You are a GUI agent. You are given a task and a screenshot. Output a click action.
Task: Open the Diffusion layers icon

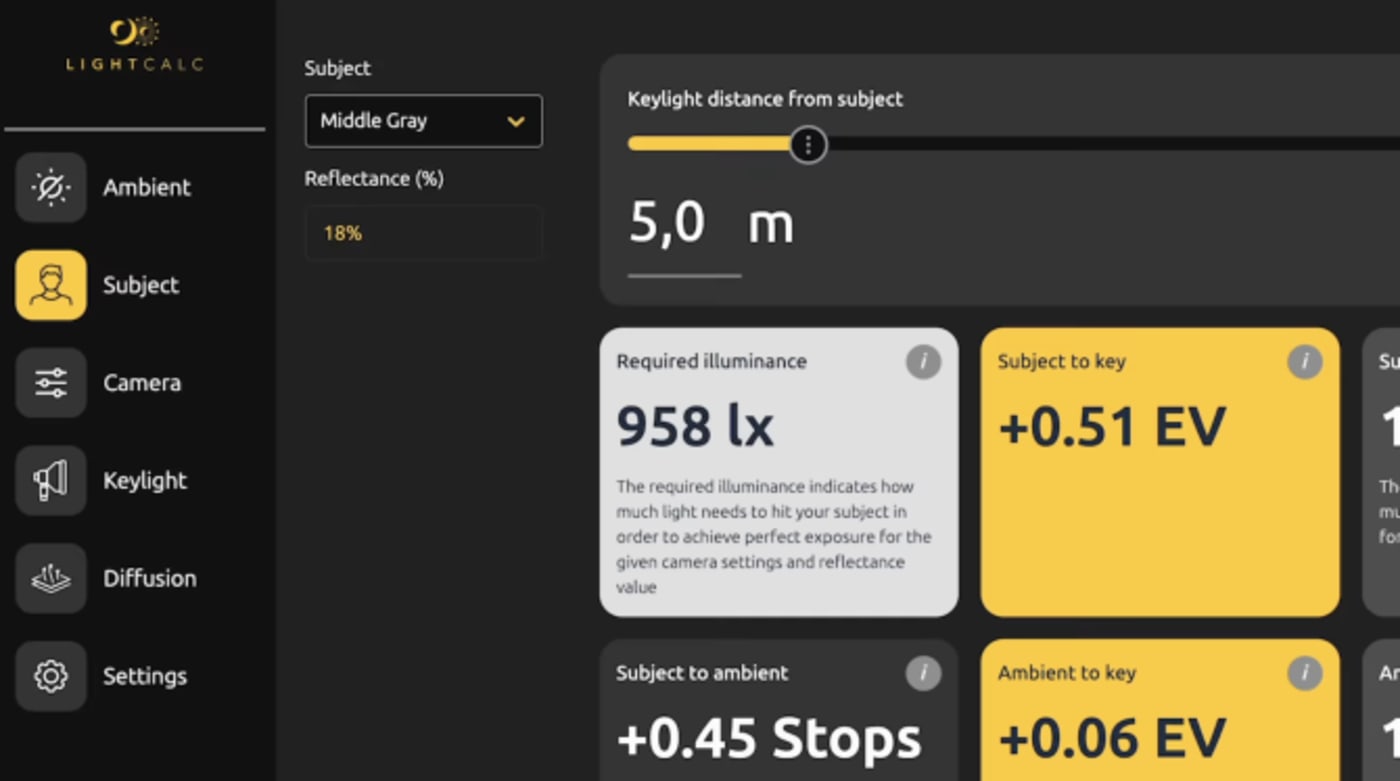[51, 578]
